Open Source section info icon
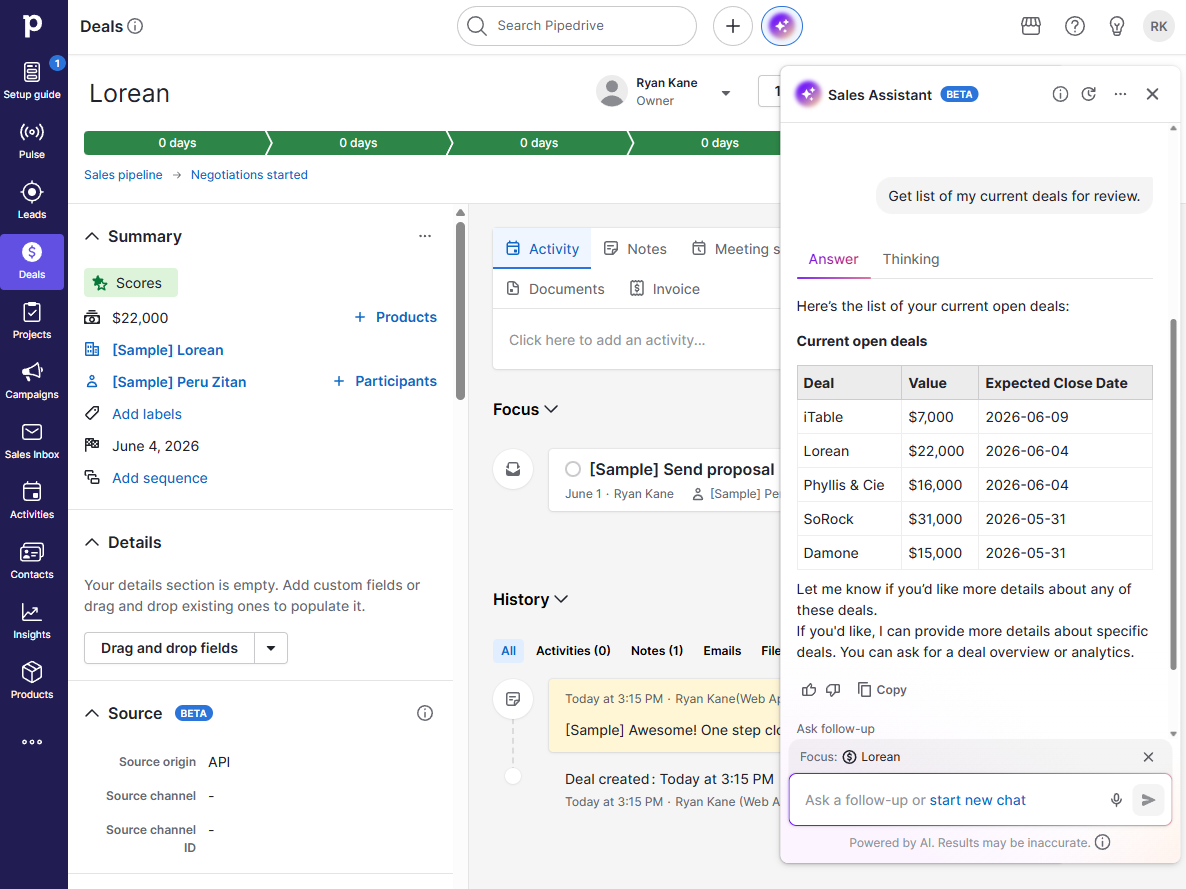The height and width of the screenshot is (889, 1186). (x=424, y=713)
